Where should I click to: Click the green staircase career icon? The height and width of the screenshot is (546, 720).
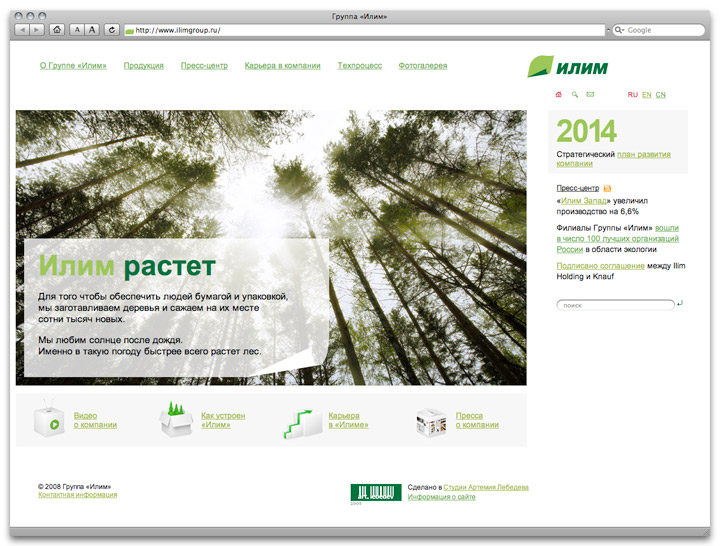pos(302,421)
